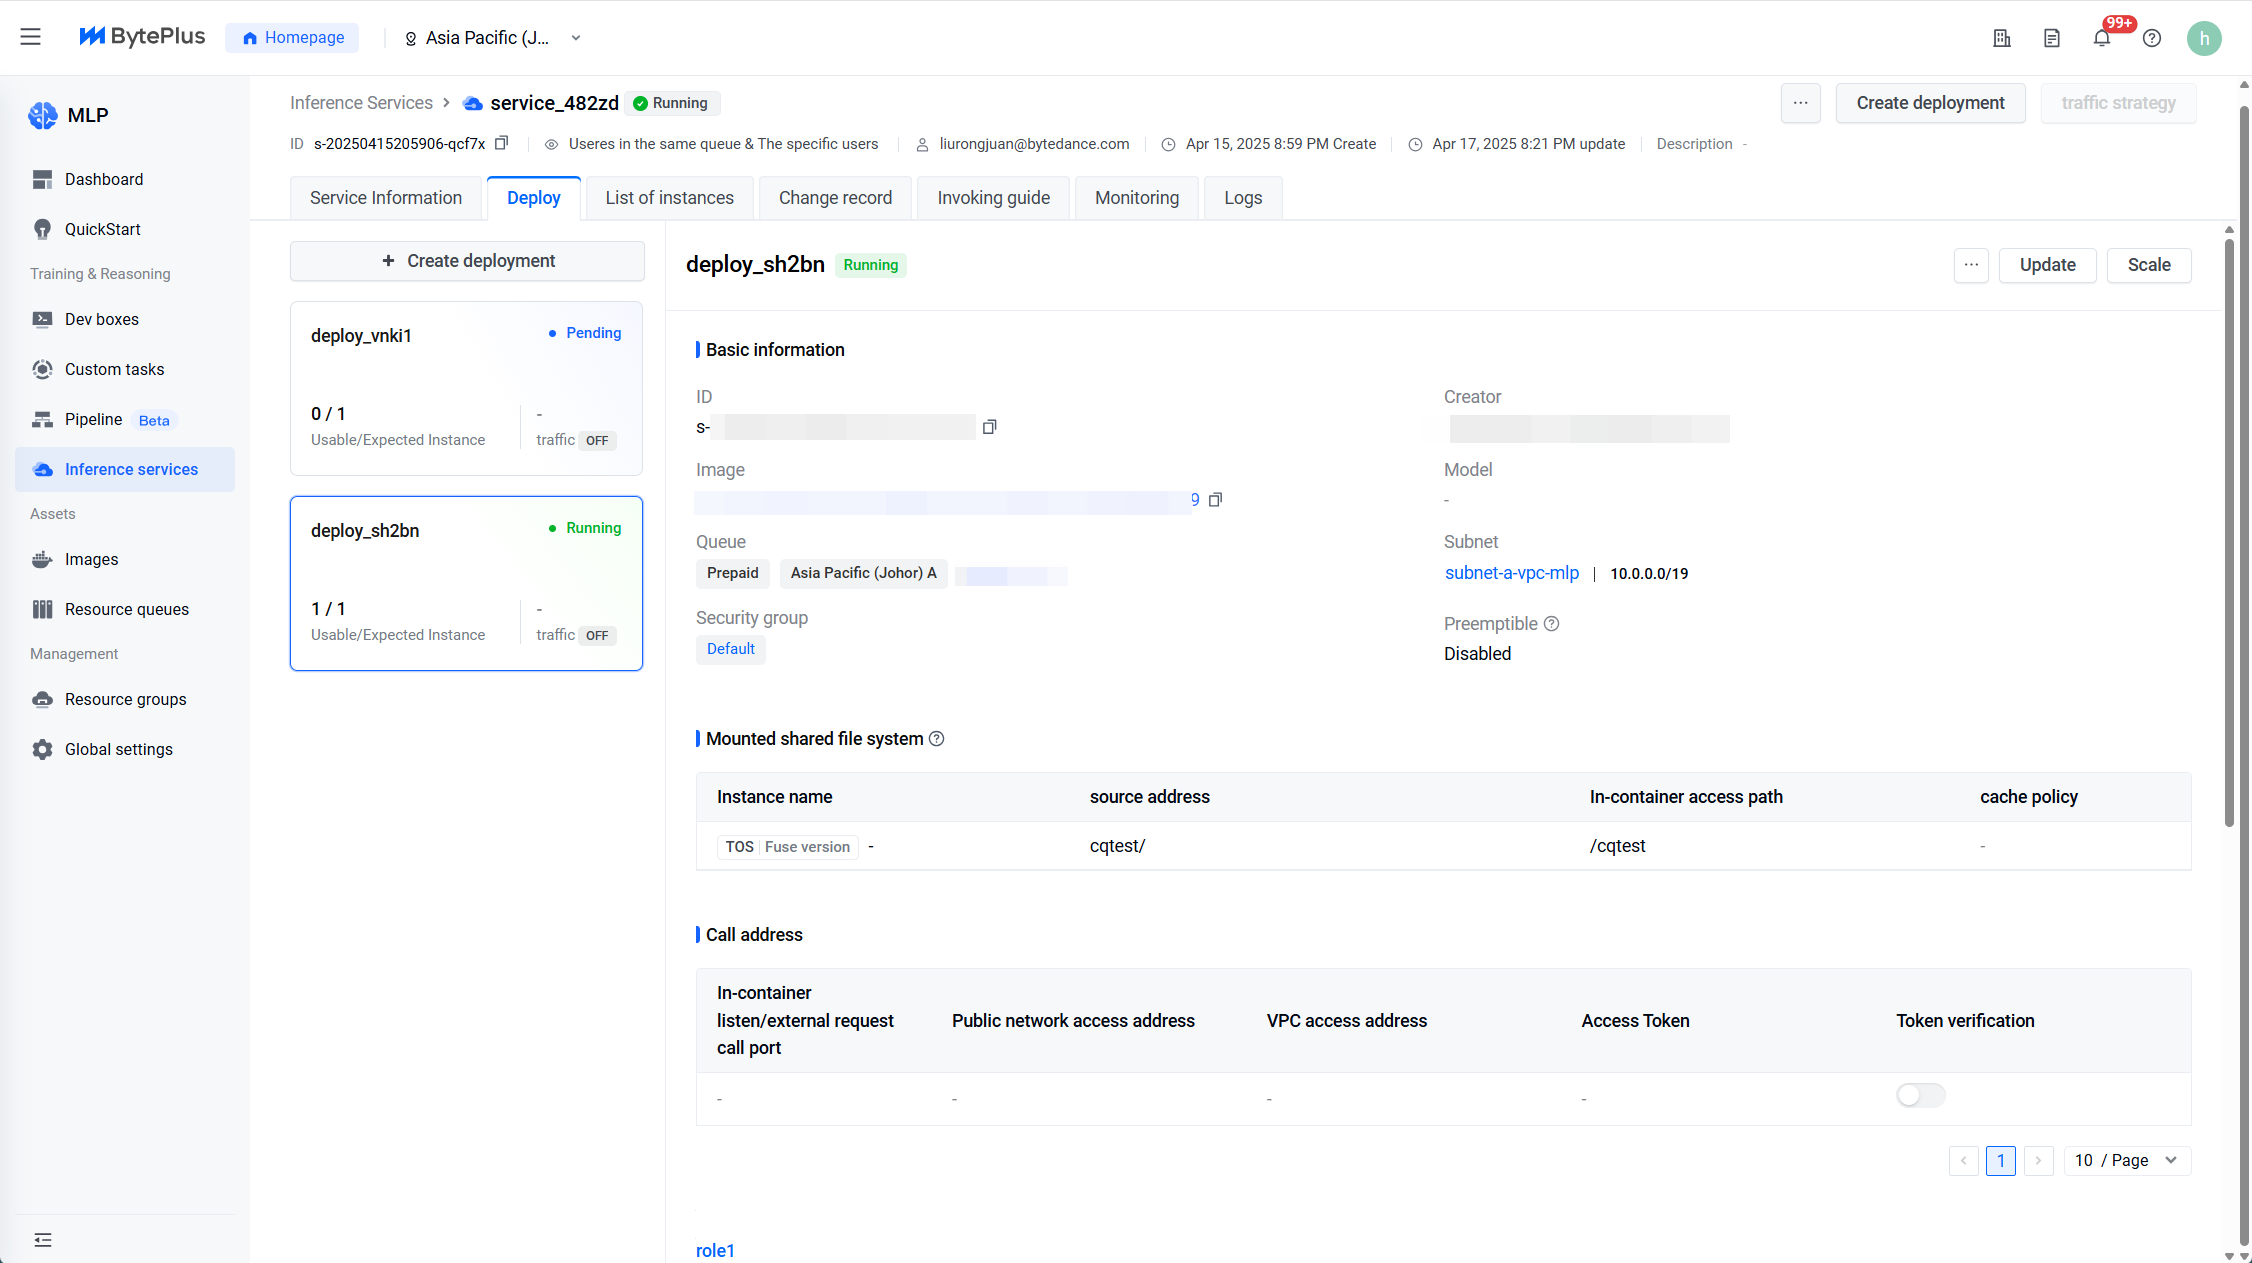Copy the service ID with copy icon
The height and width of the screenshot is (1263, 2252).
point(502,143)
